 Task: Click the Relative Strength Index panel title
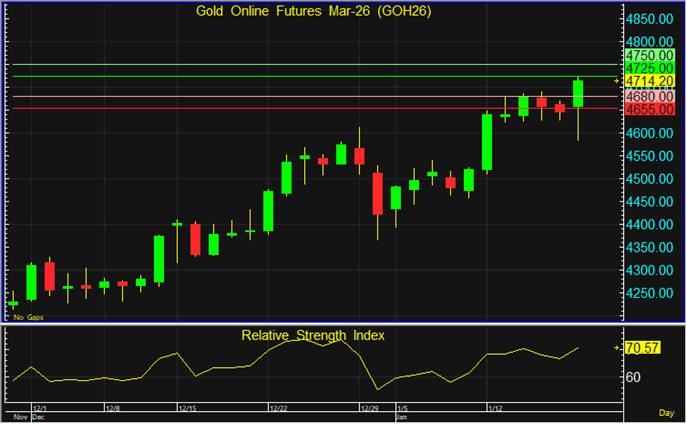pyautogui.click(x=313, y=334)
